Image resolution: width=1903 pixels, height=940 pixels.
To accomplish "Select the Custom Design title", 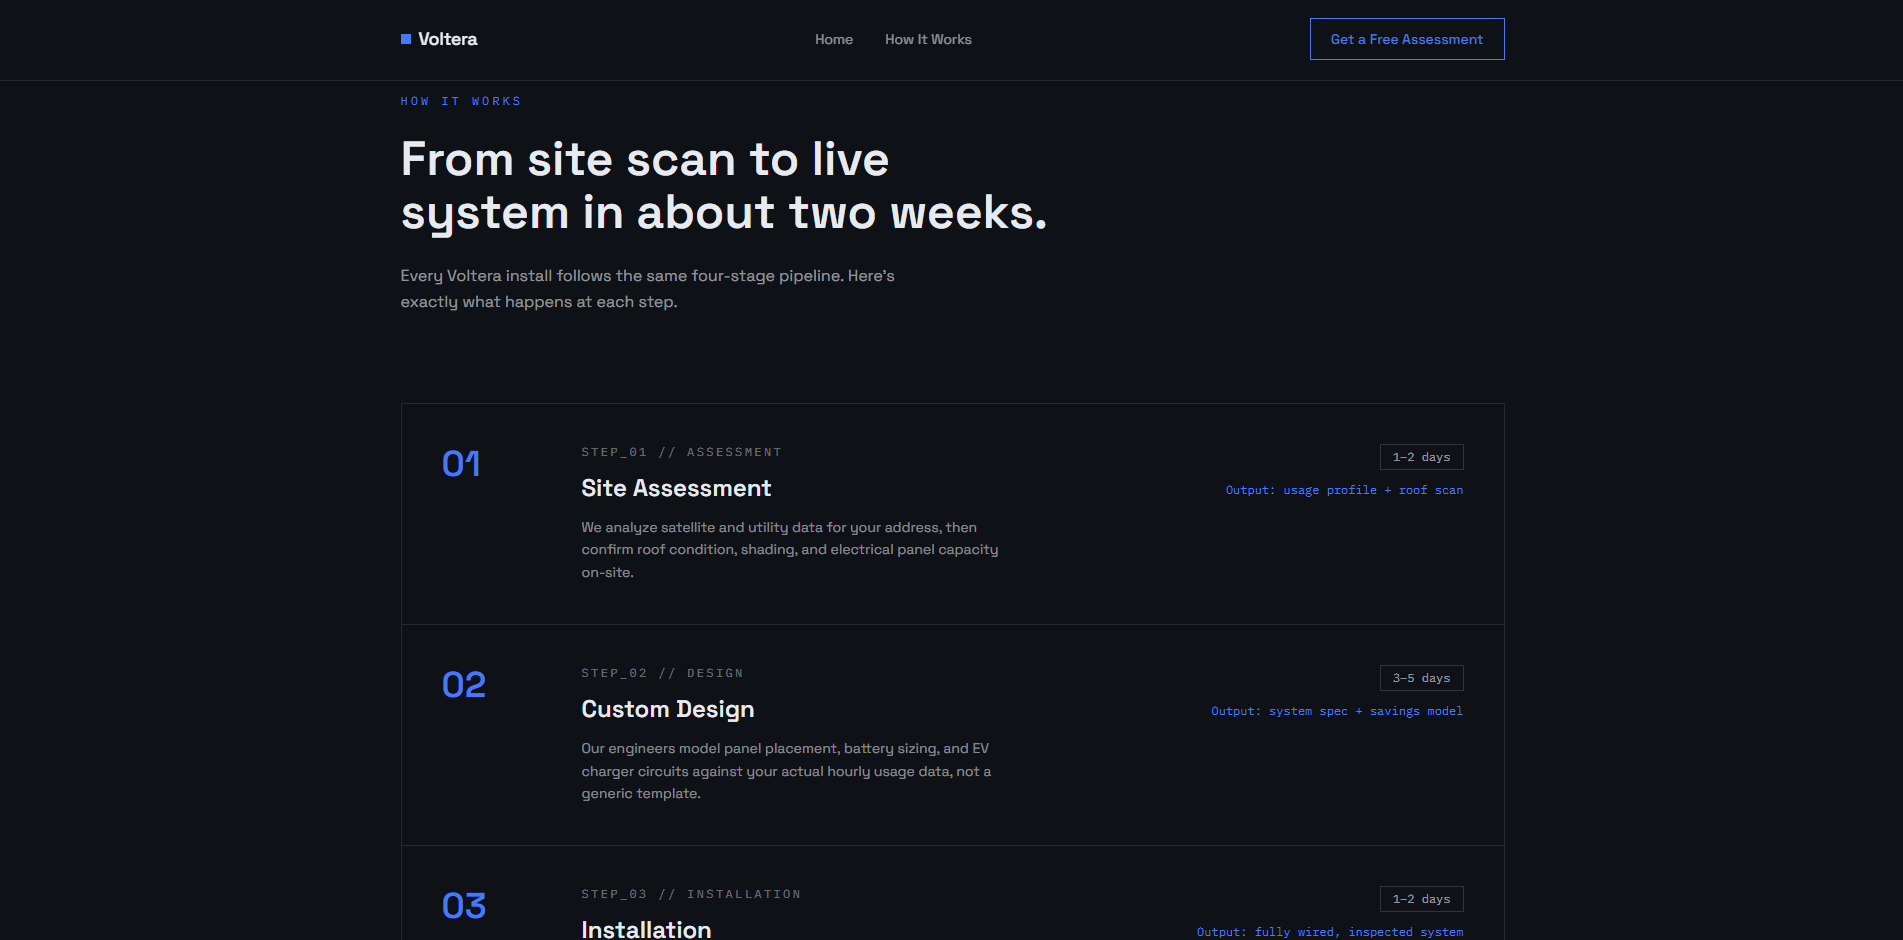I will click(668, 709).
